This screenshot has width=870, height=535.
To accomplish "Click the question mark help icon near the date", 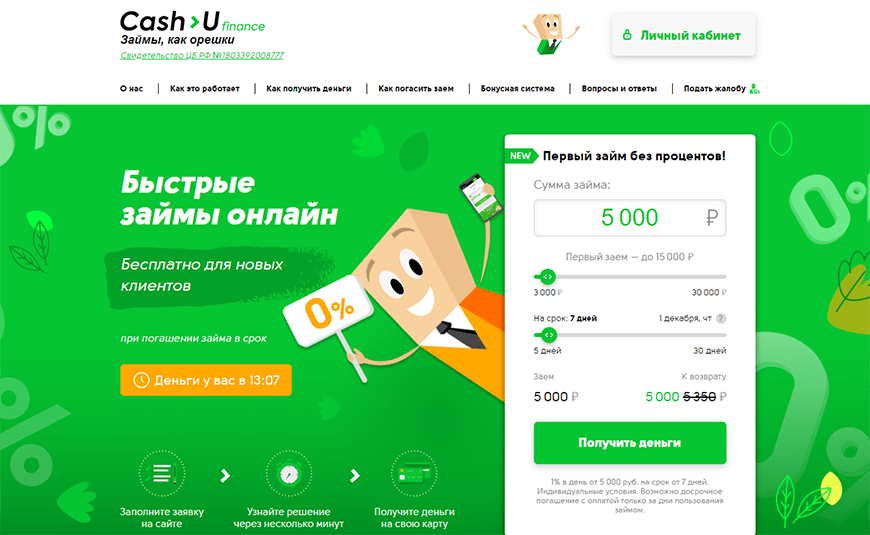I will pyautogui.click(x=721, y=319).
